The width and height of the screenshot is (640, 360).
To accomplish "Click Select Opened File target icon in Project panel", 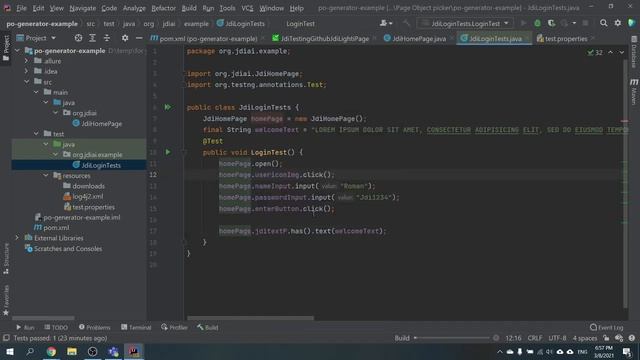I will coord(78,38).
